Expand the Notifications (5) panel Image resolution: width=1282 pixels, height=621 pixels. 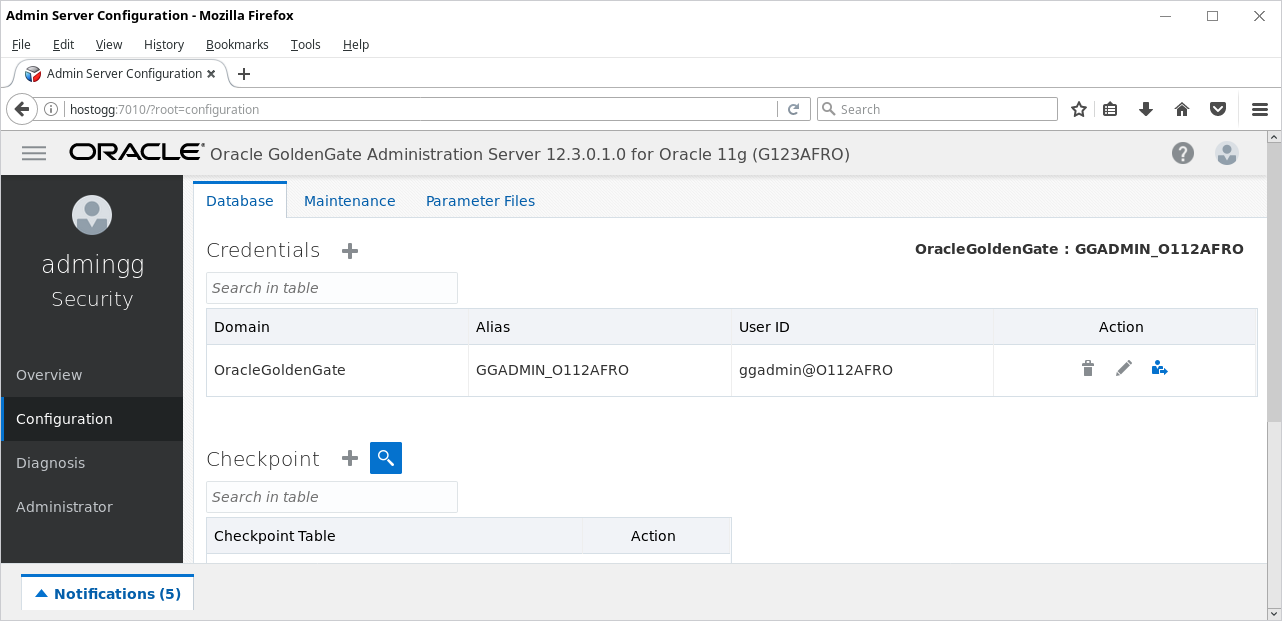click(x=108, y=593)
